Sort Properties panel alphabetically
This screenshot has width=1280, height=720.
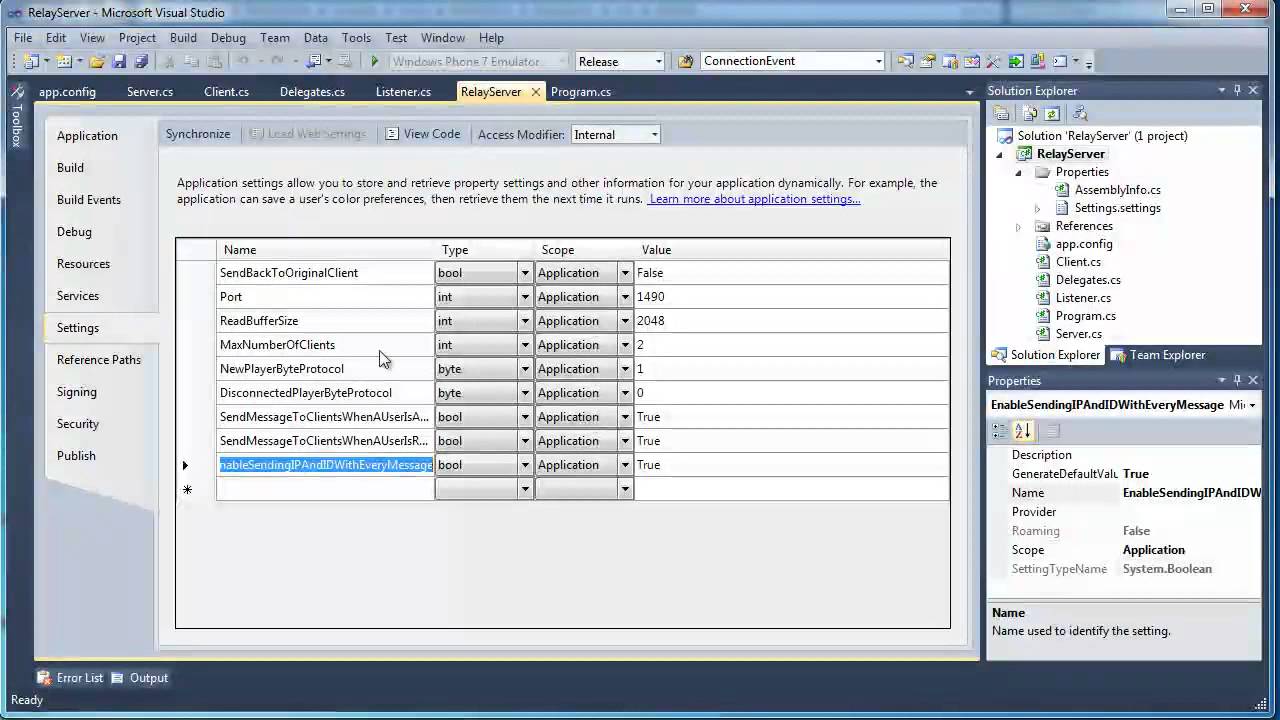pos(1022,431)
